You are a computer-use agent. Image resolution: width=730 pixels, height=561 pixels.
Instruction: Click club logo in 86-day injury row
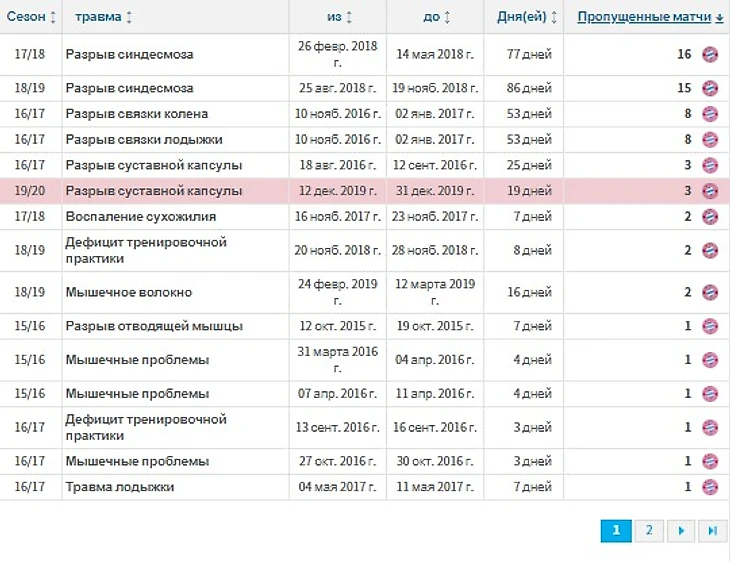710,88
